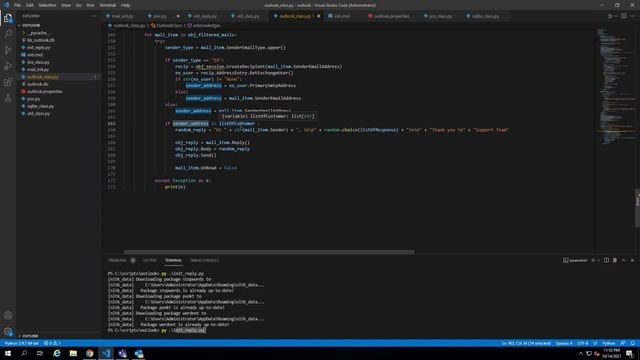Open the Edit menu
The image size is (640, 360).
[x=30, y=5]
